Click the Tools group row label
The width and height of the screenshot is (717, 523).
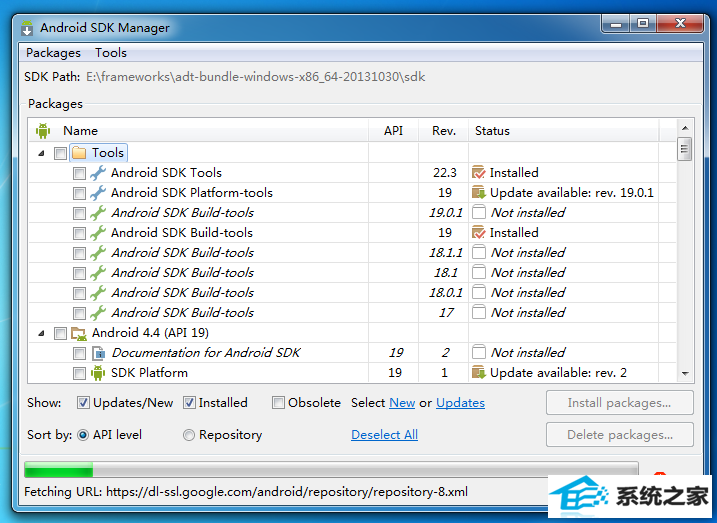pyautogui.click(x=107, y=153)
